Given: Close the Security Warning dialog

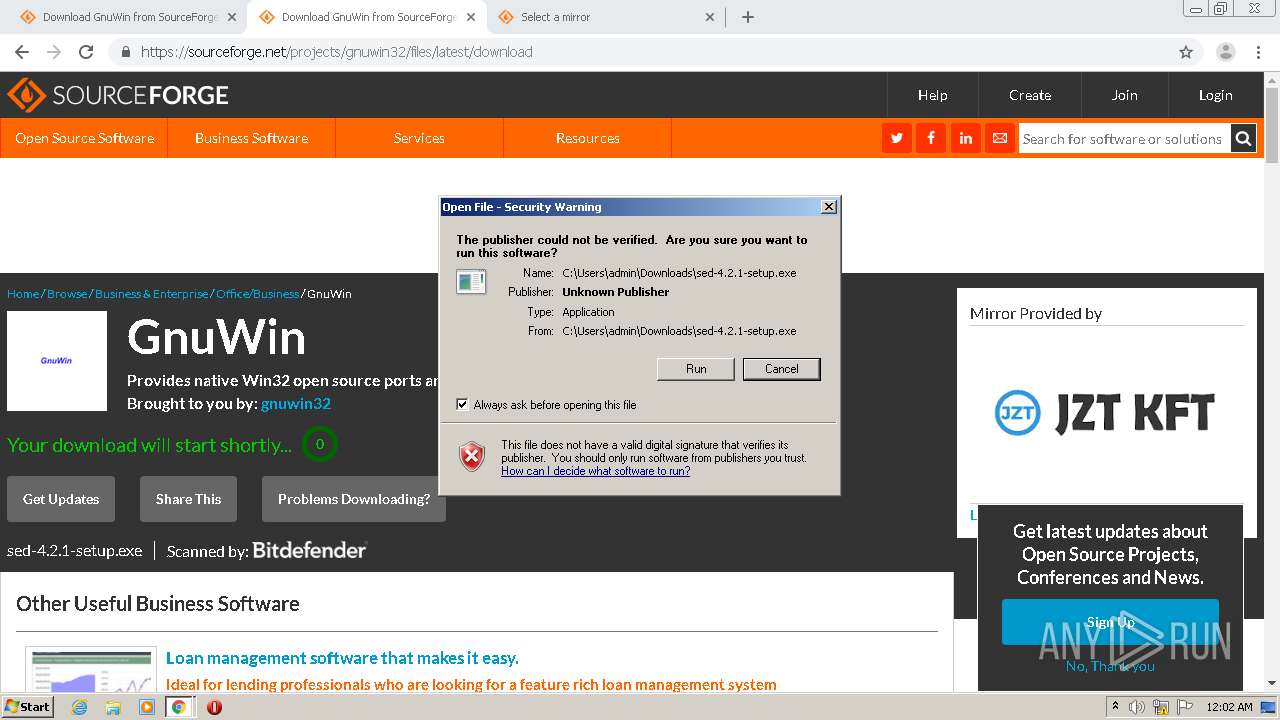Looking at the screenshot, I should click(x=828, y=207).
